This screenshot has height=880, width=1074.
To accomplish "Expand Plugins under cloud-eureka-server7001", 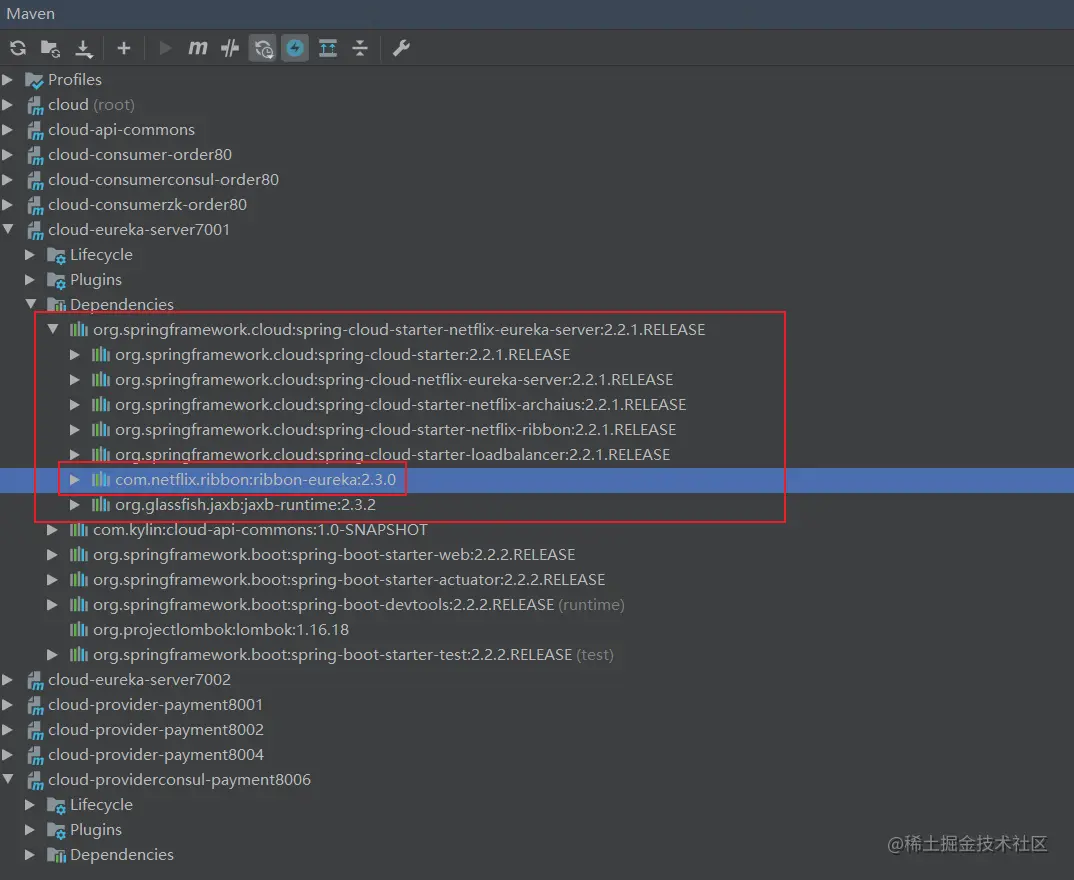I will [x=29, y=279].
